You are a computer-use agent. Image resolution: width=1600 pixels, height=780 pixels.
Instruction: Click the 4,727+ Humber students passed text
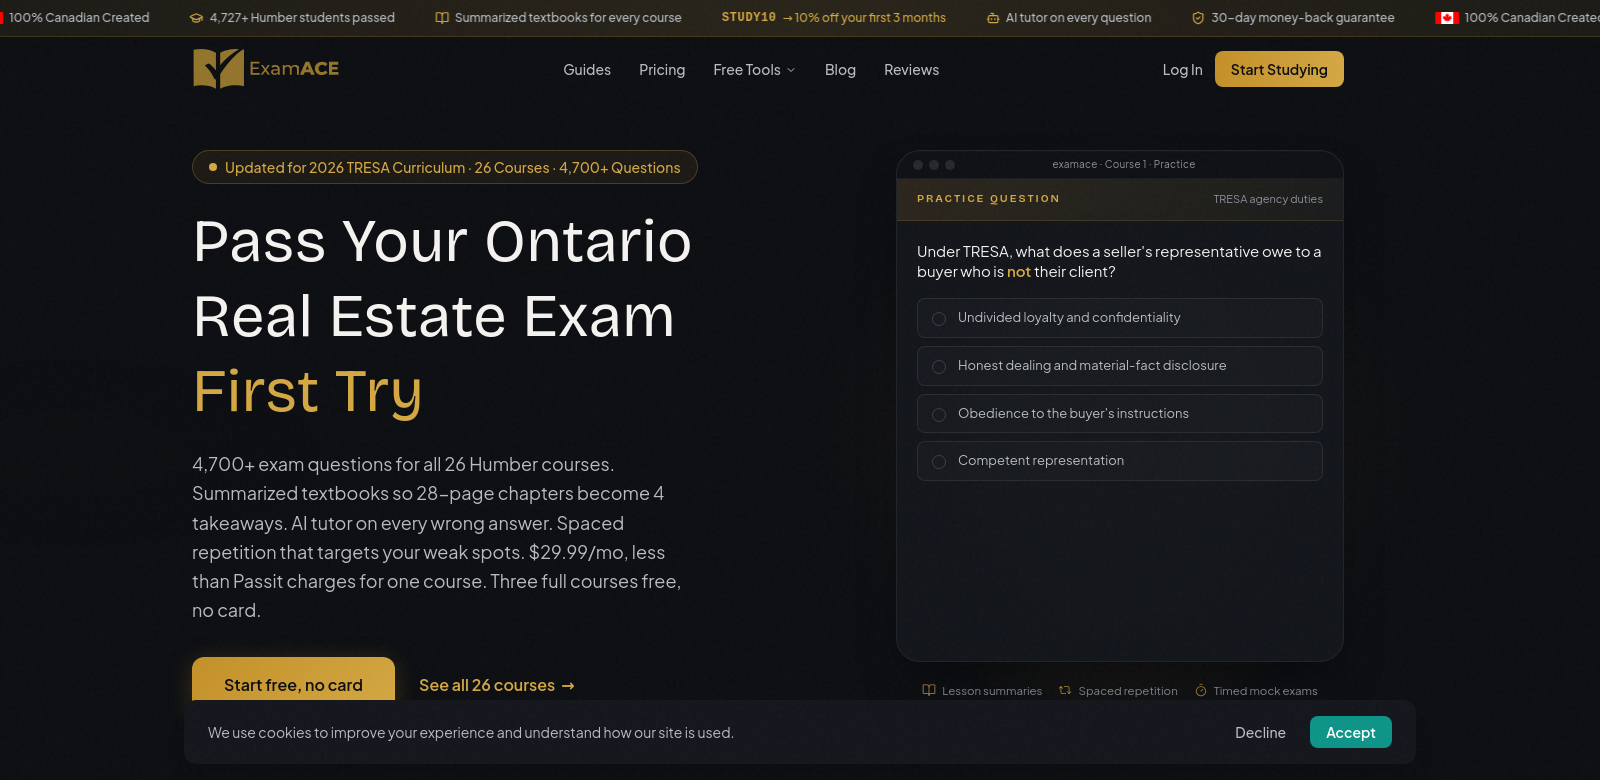point(302,18)
